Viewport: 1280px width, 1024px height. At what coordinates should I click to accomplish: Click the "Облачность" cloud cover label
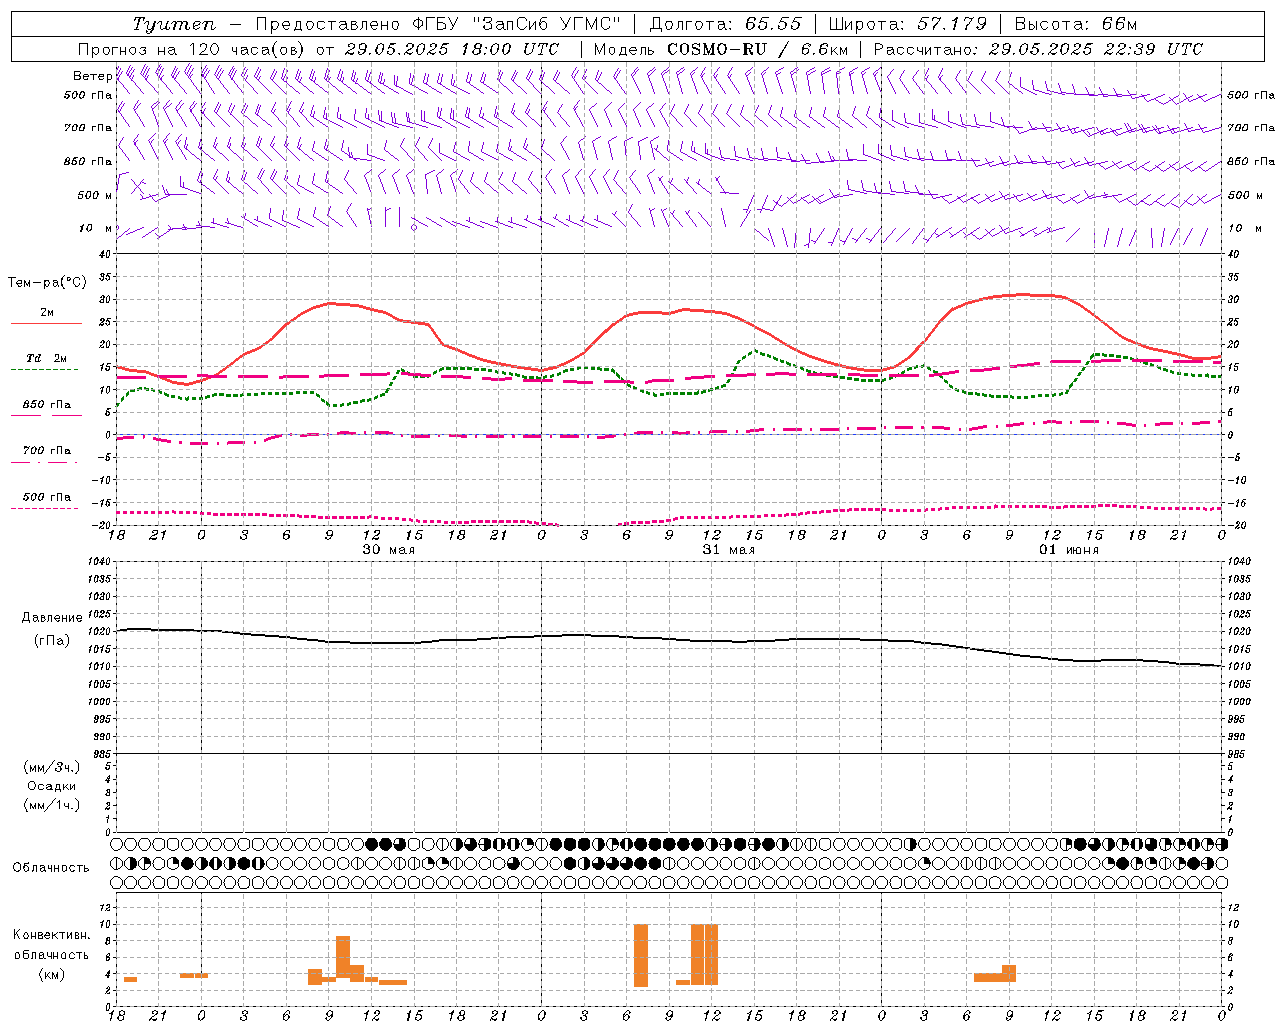point(51,868)
